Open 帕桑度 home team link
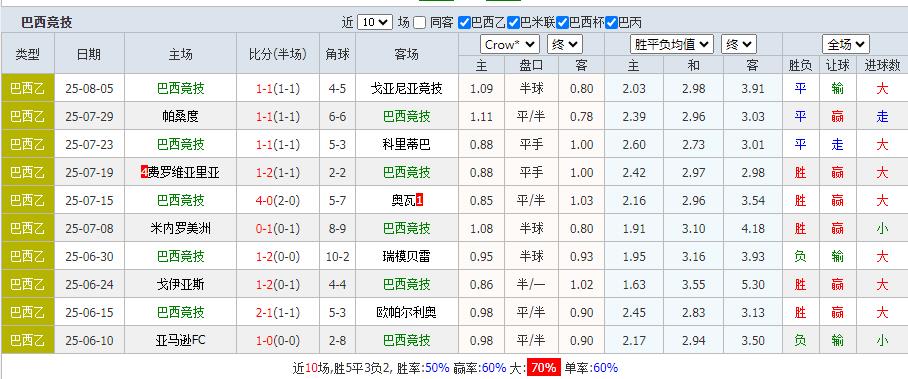 [181, 116]
